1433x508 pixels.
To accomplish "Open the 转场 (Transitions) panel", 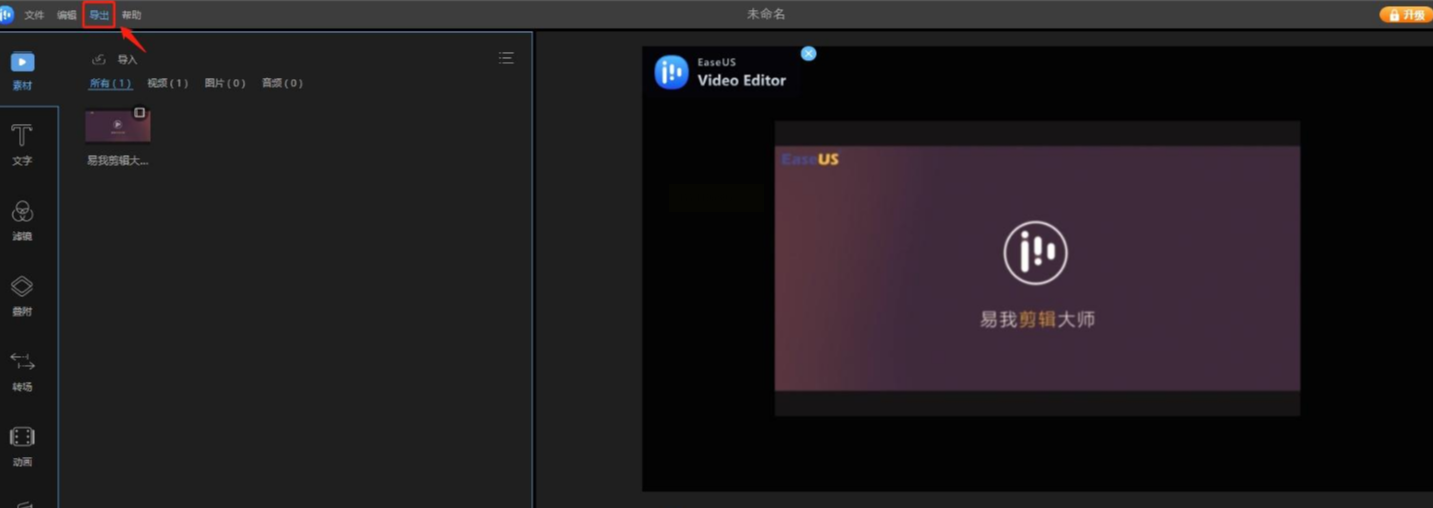I will point(22,371).
